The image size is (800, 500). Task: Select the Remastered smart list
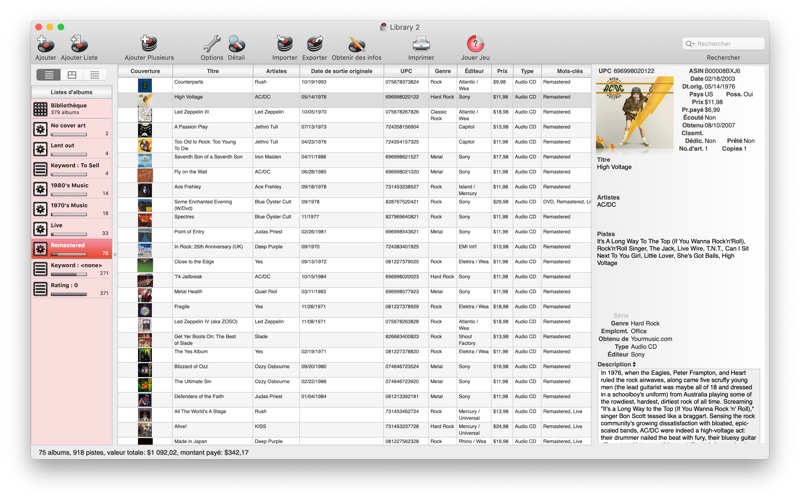(x=72, y=248)
